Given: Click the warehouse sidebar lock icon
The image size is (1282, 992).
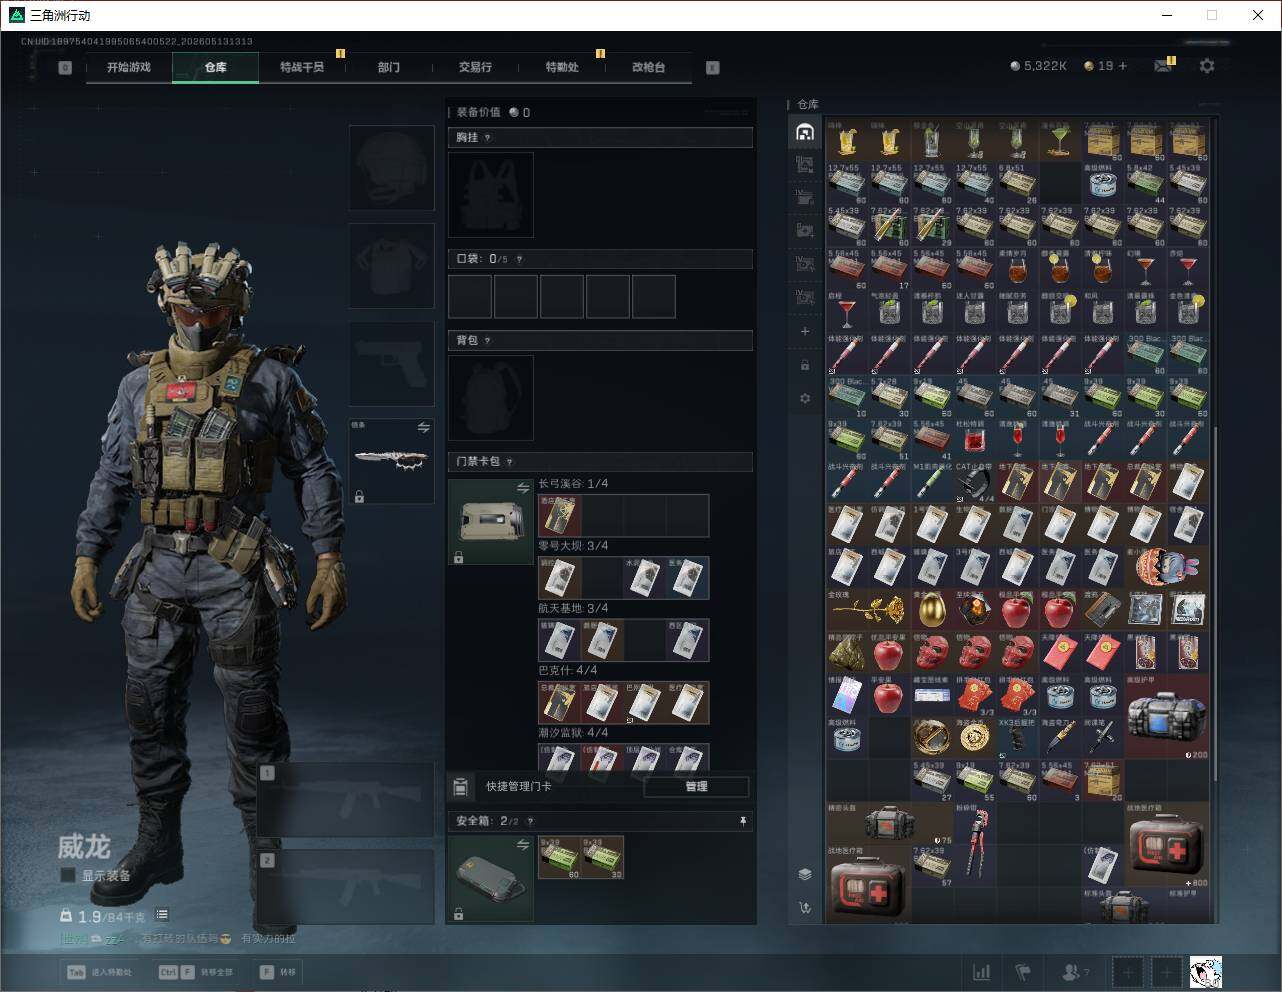Looking at the screenshot, I should [805, 365].
